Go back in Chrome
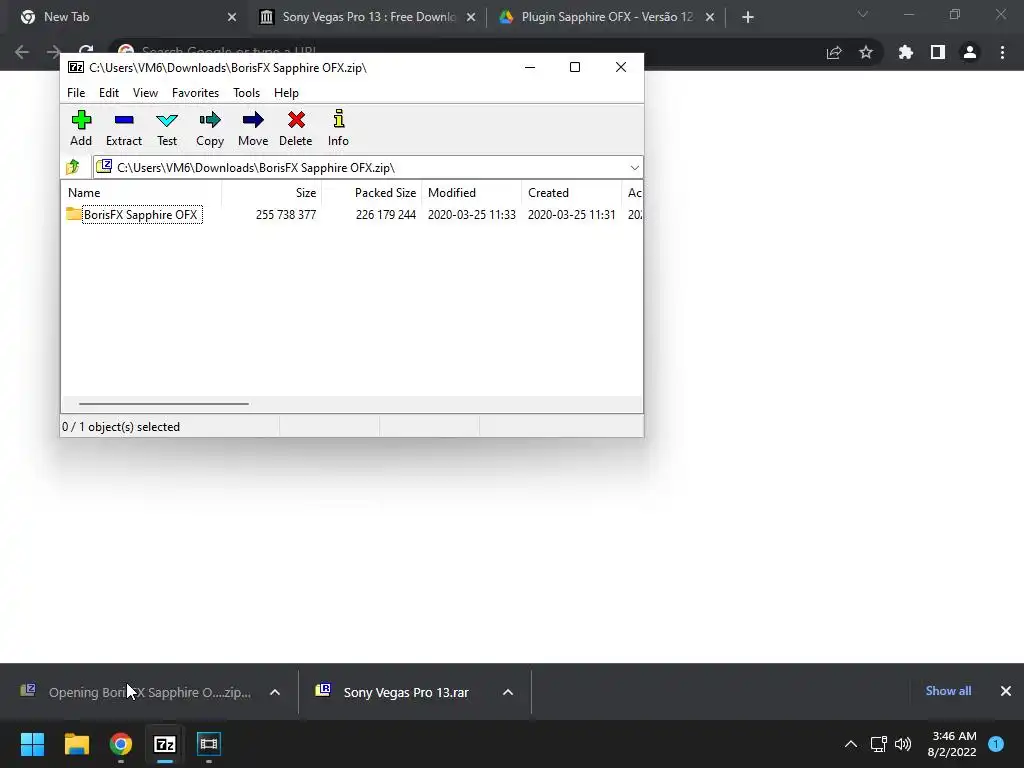1024x768 pixels. 22,52
